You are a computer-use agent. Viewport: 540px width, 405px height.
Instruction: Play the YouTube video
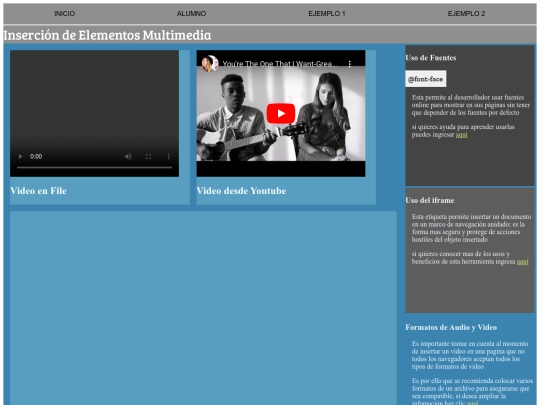tap(281, 113)
